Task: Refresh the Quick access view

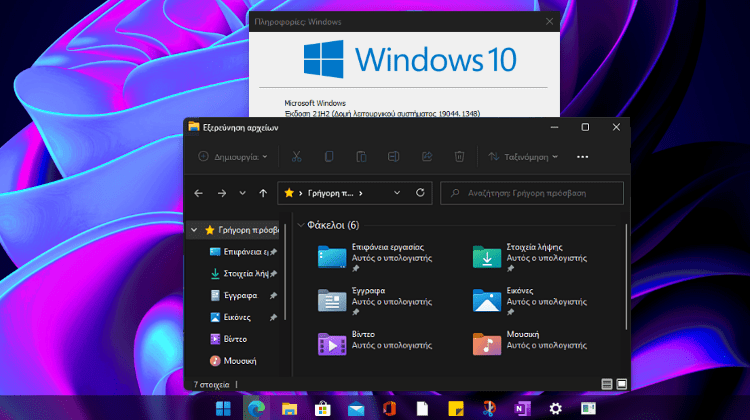Action: click(x=420, y=193)
